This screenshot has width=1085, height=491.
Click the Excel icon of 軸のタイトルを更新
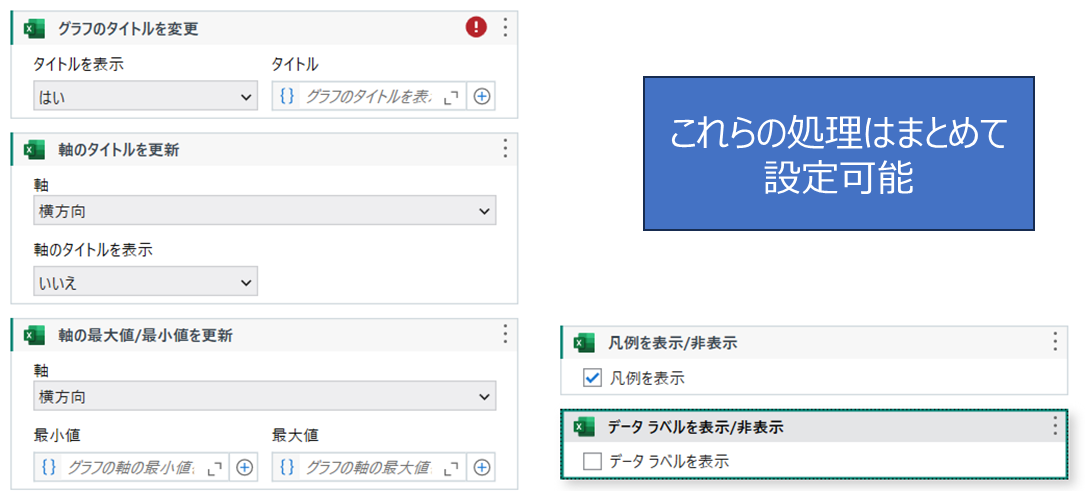click(x=35, y=149)
